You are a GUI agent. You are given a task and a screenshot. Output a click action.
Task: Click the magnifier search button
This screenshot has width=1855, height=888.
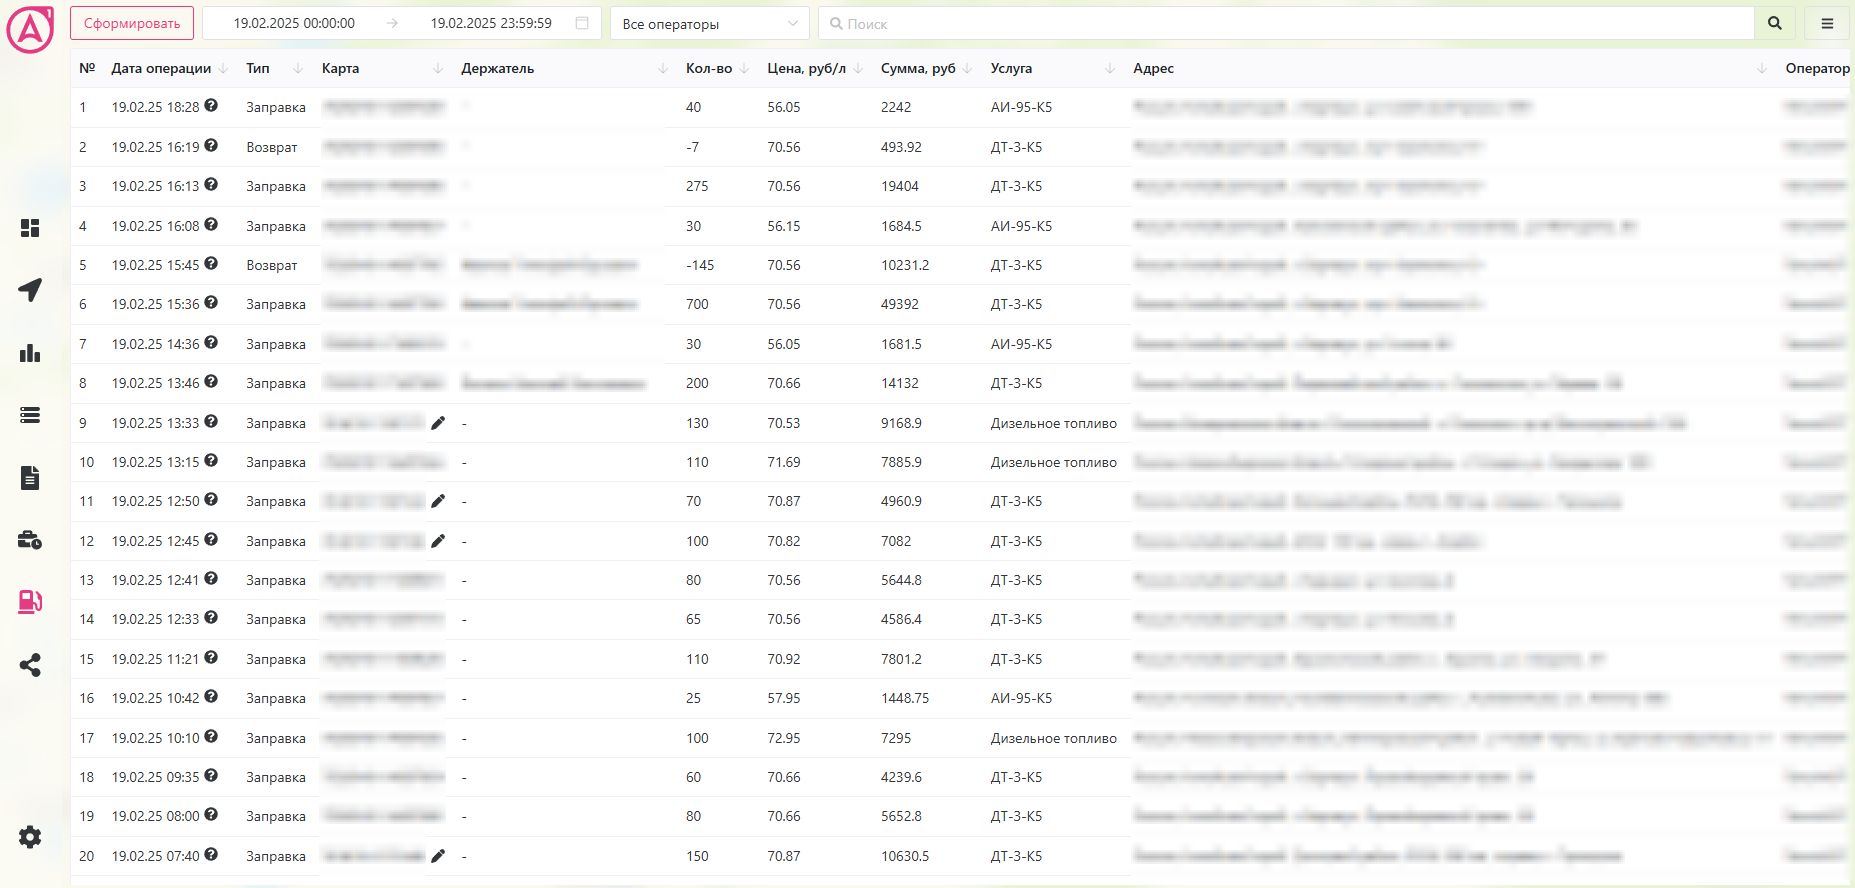(x=1775, y=23)
